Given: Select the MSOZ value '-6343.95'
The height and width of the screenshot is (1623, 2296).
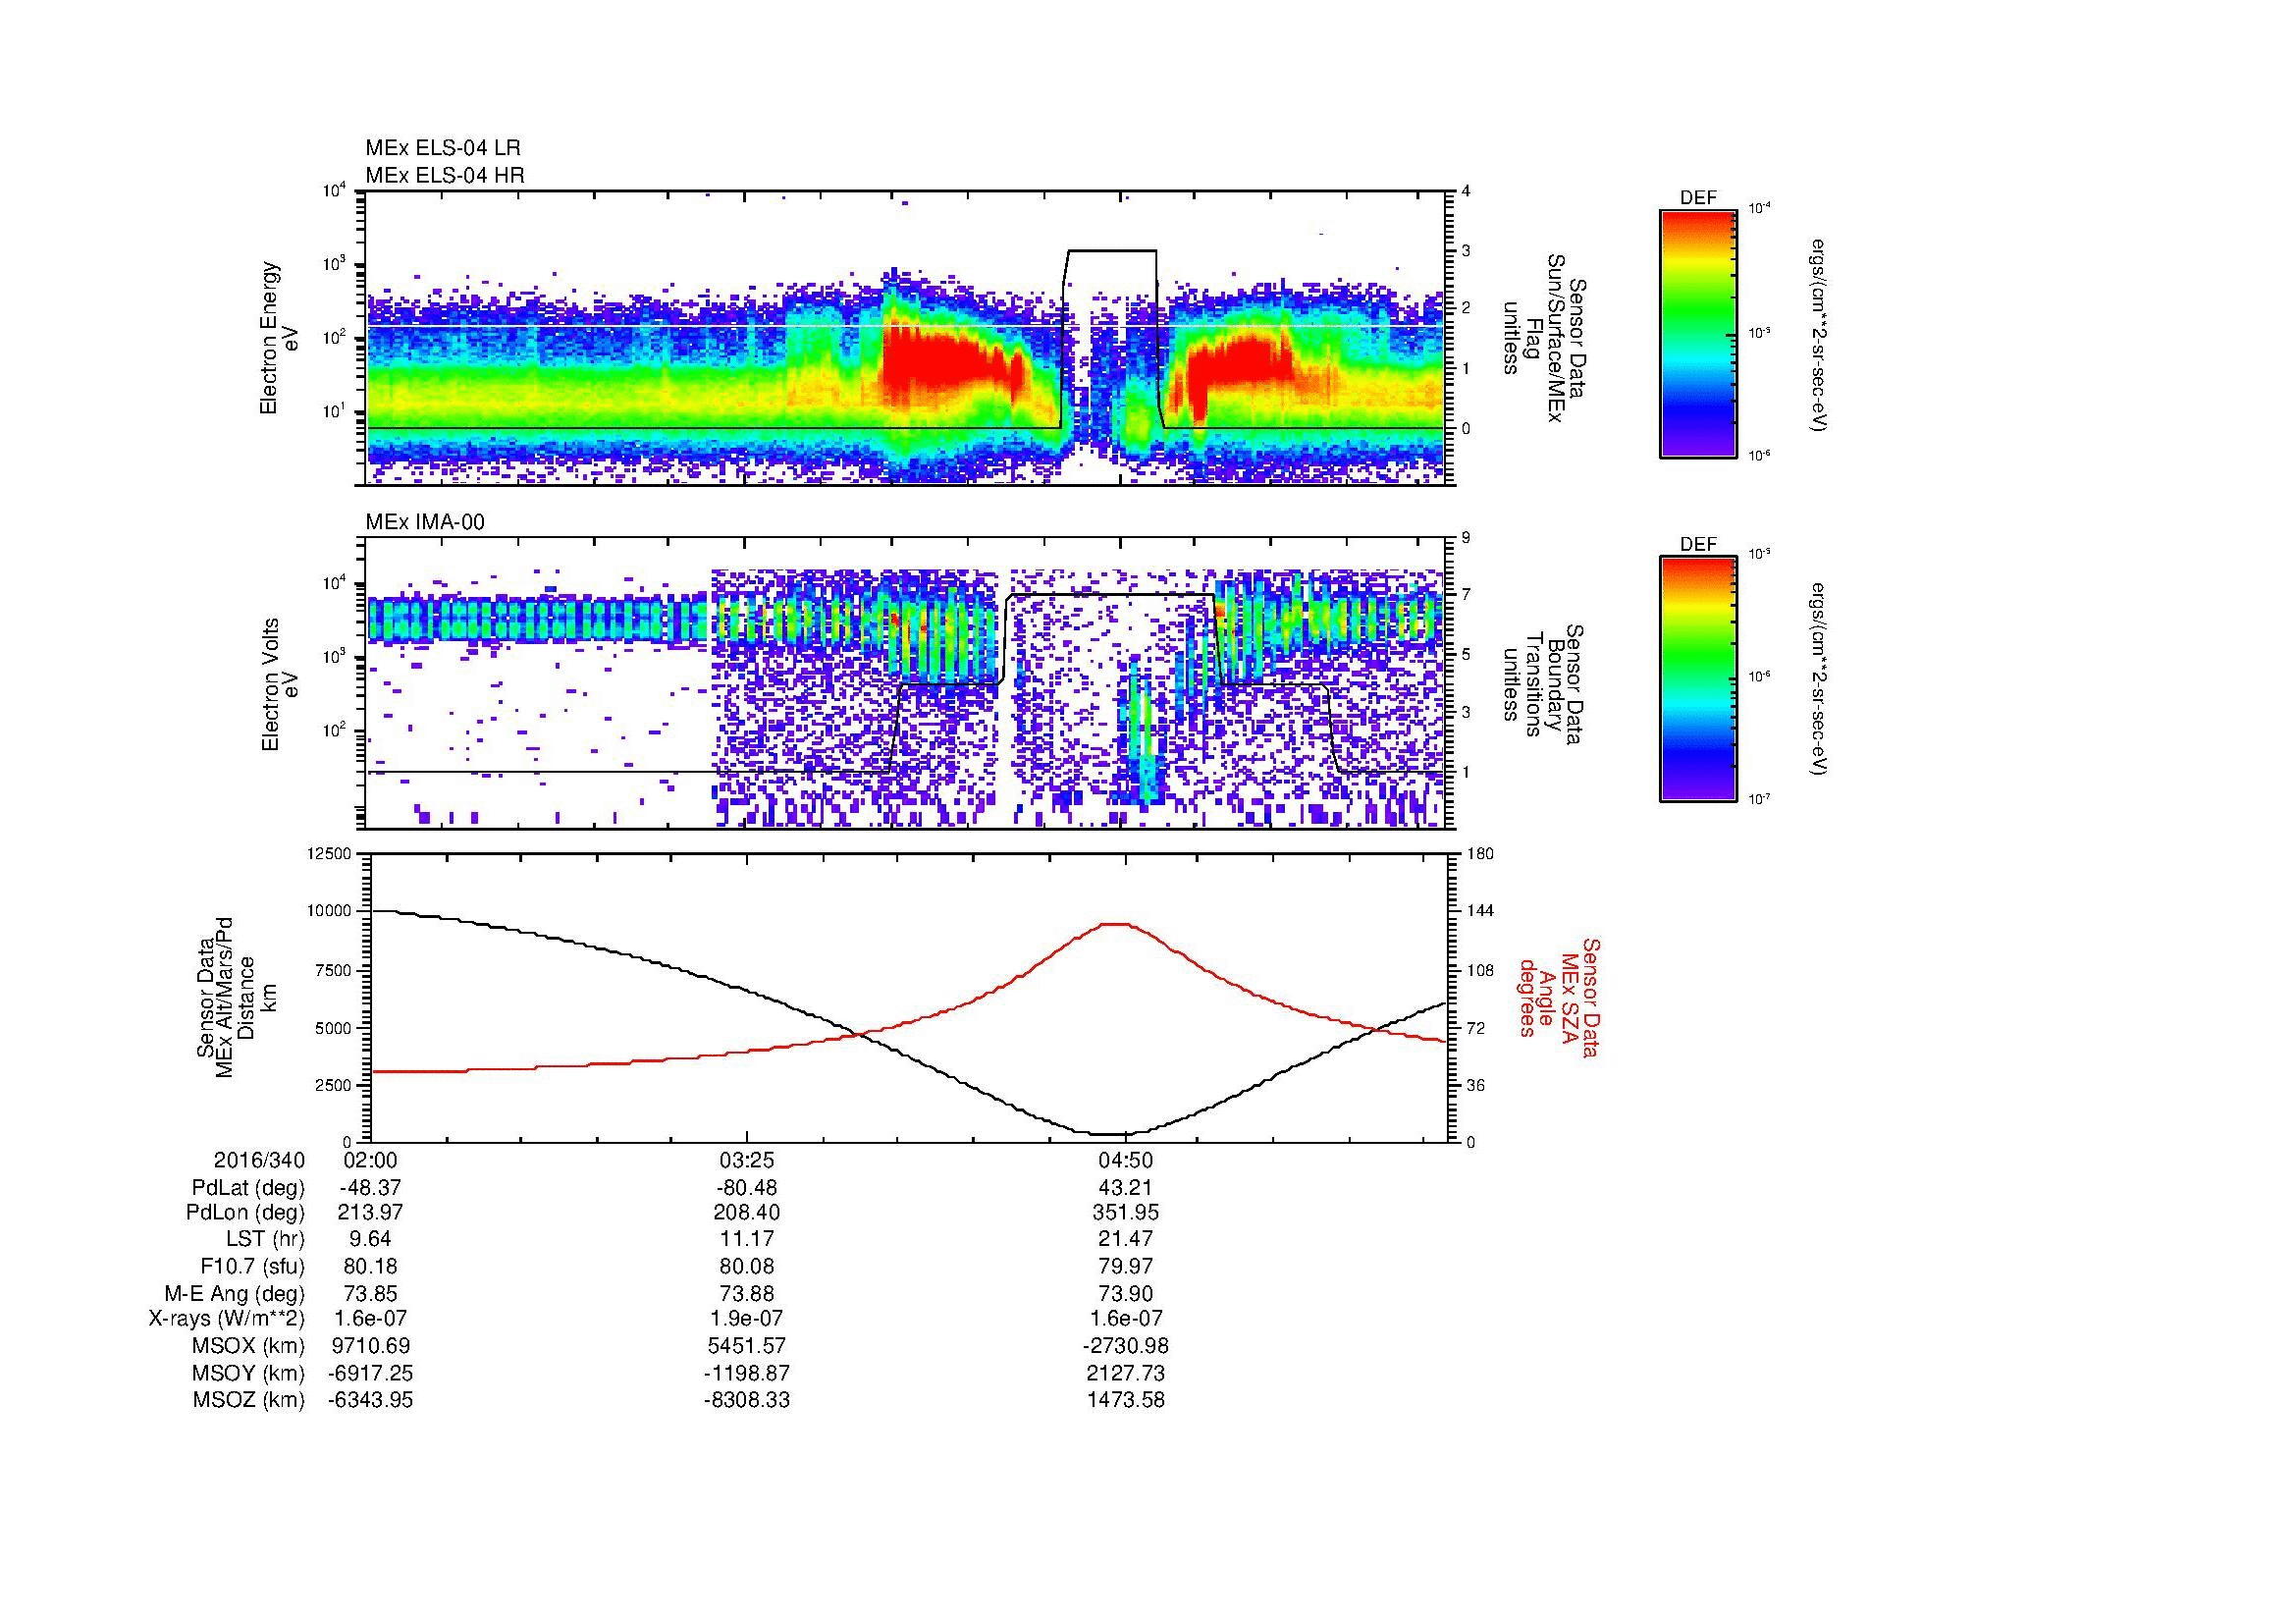Looking at the screenshot, I should [x=371, y=1400].
